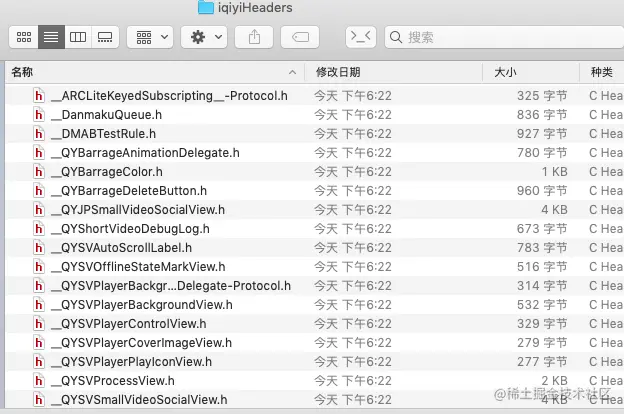Select the __QYShortVideoDebugLog.h file name

(130, 229)
